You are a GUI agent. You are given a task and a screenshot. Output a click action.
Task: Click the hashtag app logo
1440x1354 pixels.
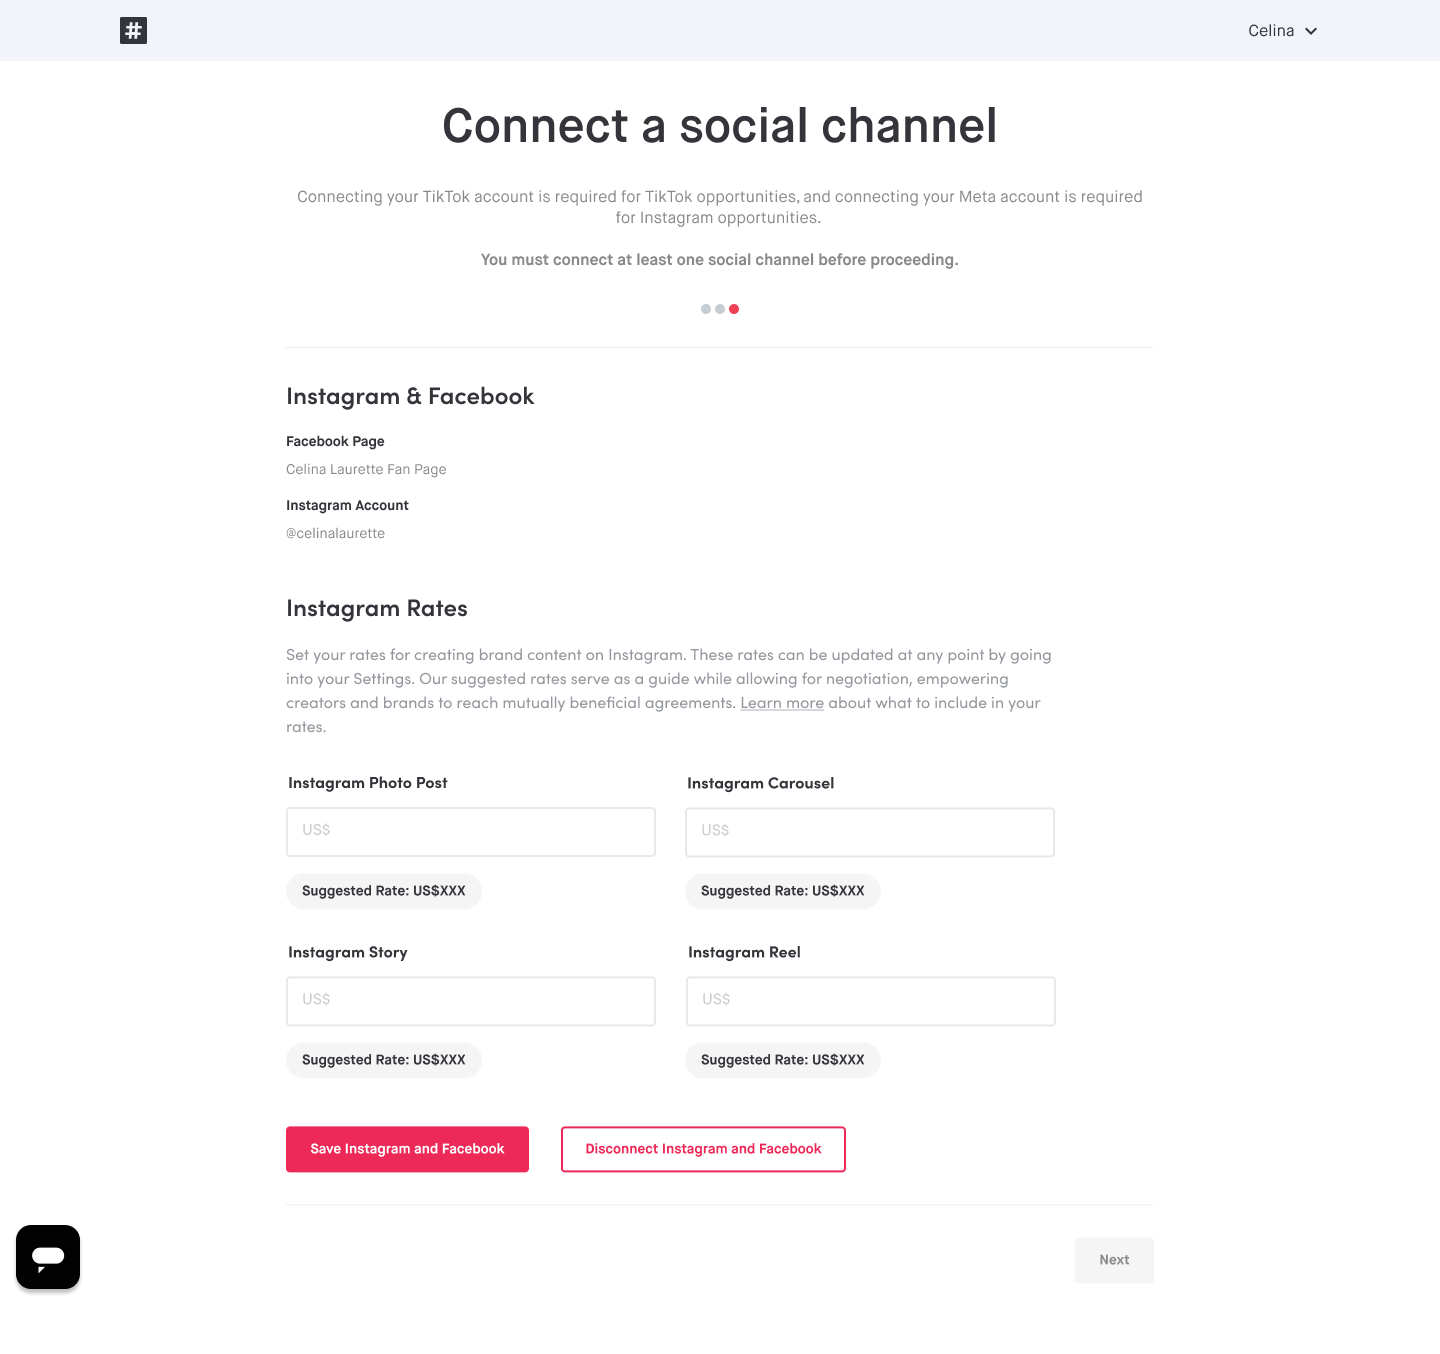[x=133, y=30]
